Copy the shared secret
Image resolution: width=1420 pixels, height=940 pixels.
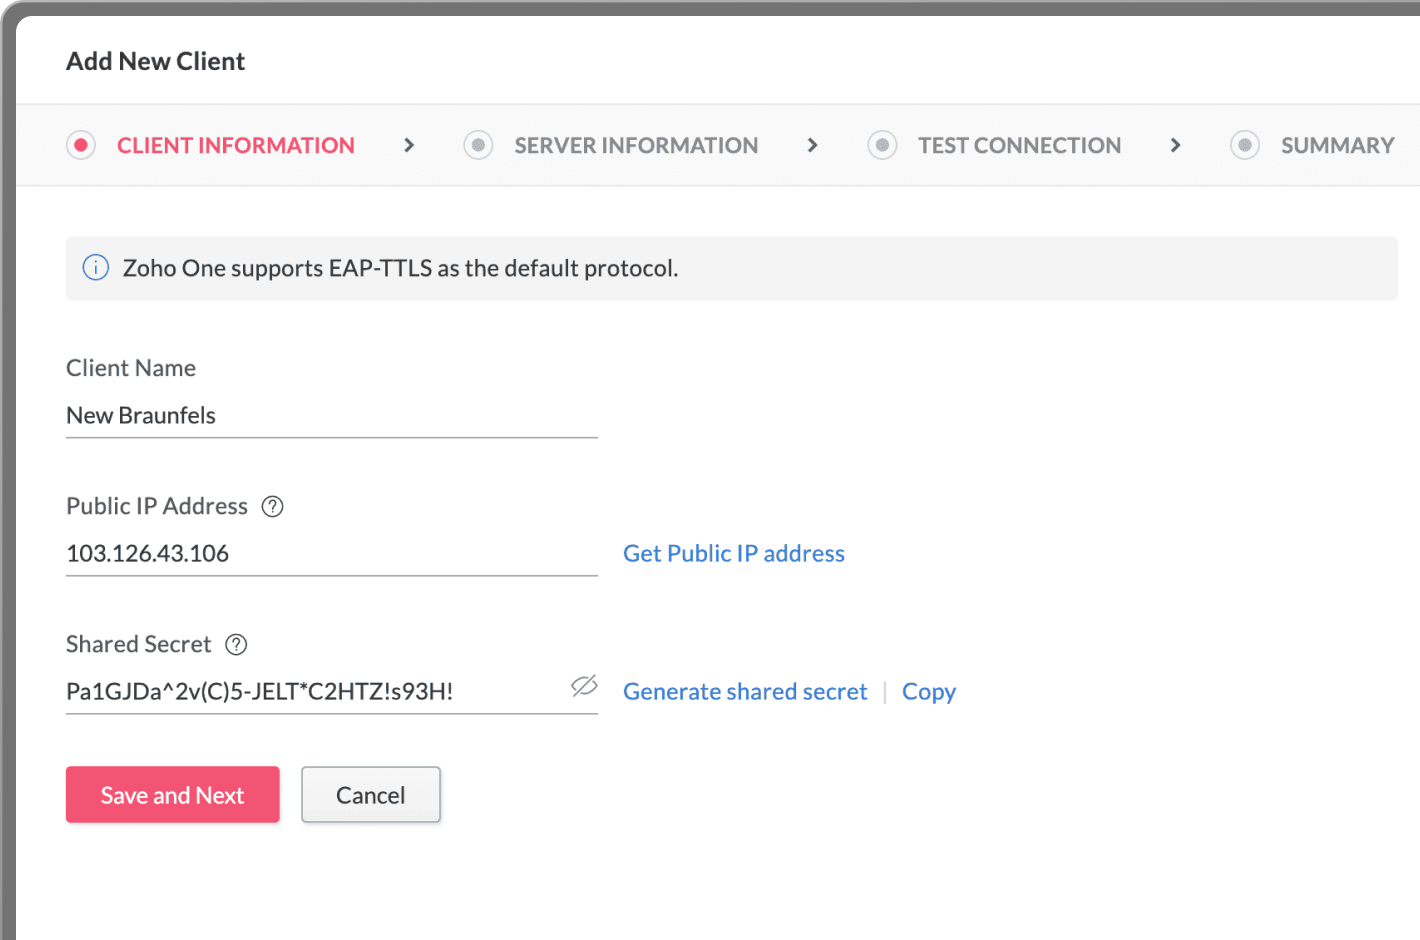point(928,691)
